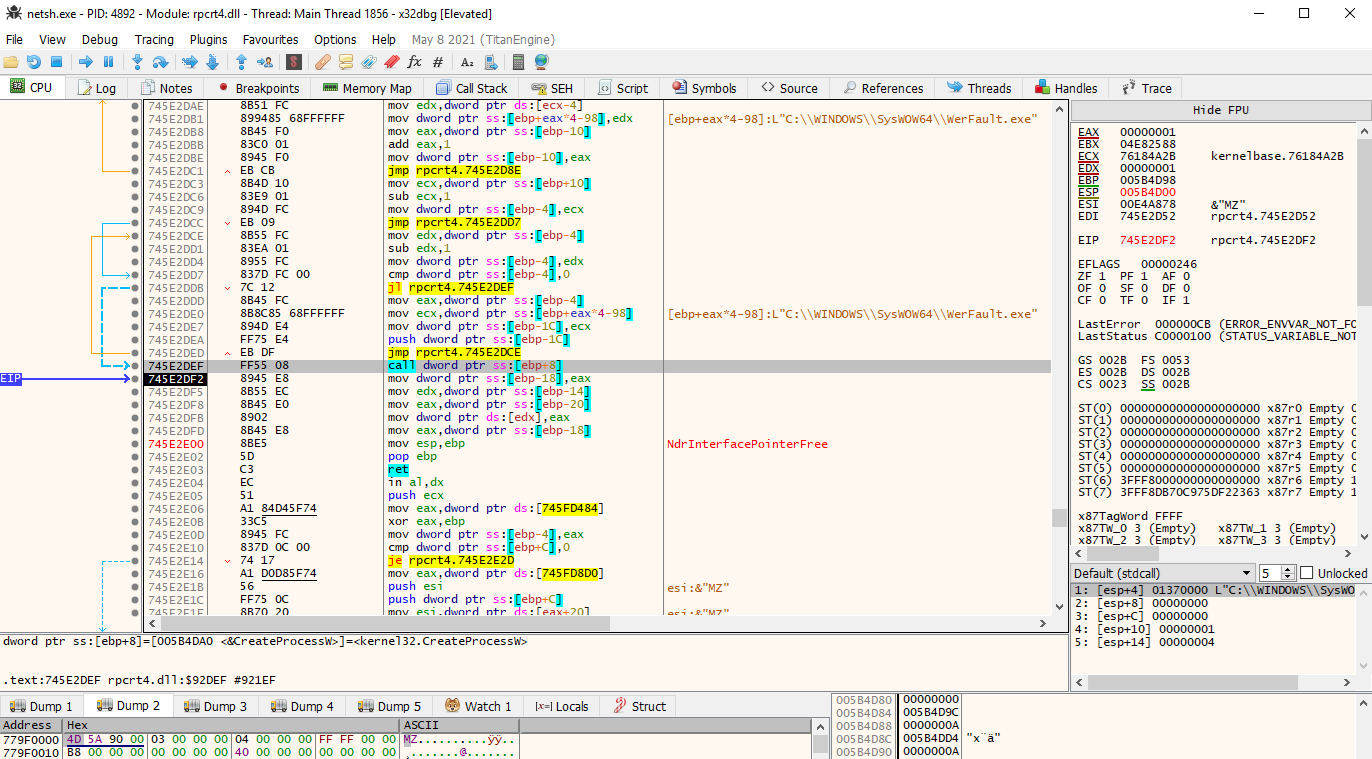Image resolution: width=1372 pixels, height=759 pixels.
Task: Open the Plugins menu
Action: pyautogui.click(x=208, y=39)
